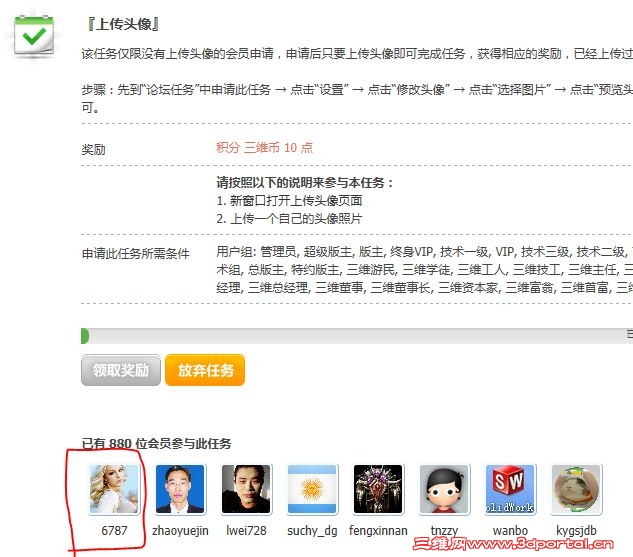This screenshot has width=633, height=557.
Task: Open the suchy_dg username link
Action: (x=312, y=531)
